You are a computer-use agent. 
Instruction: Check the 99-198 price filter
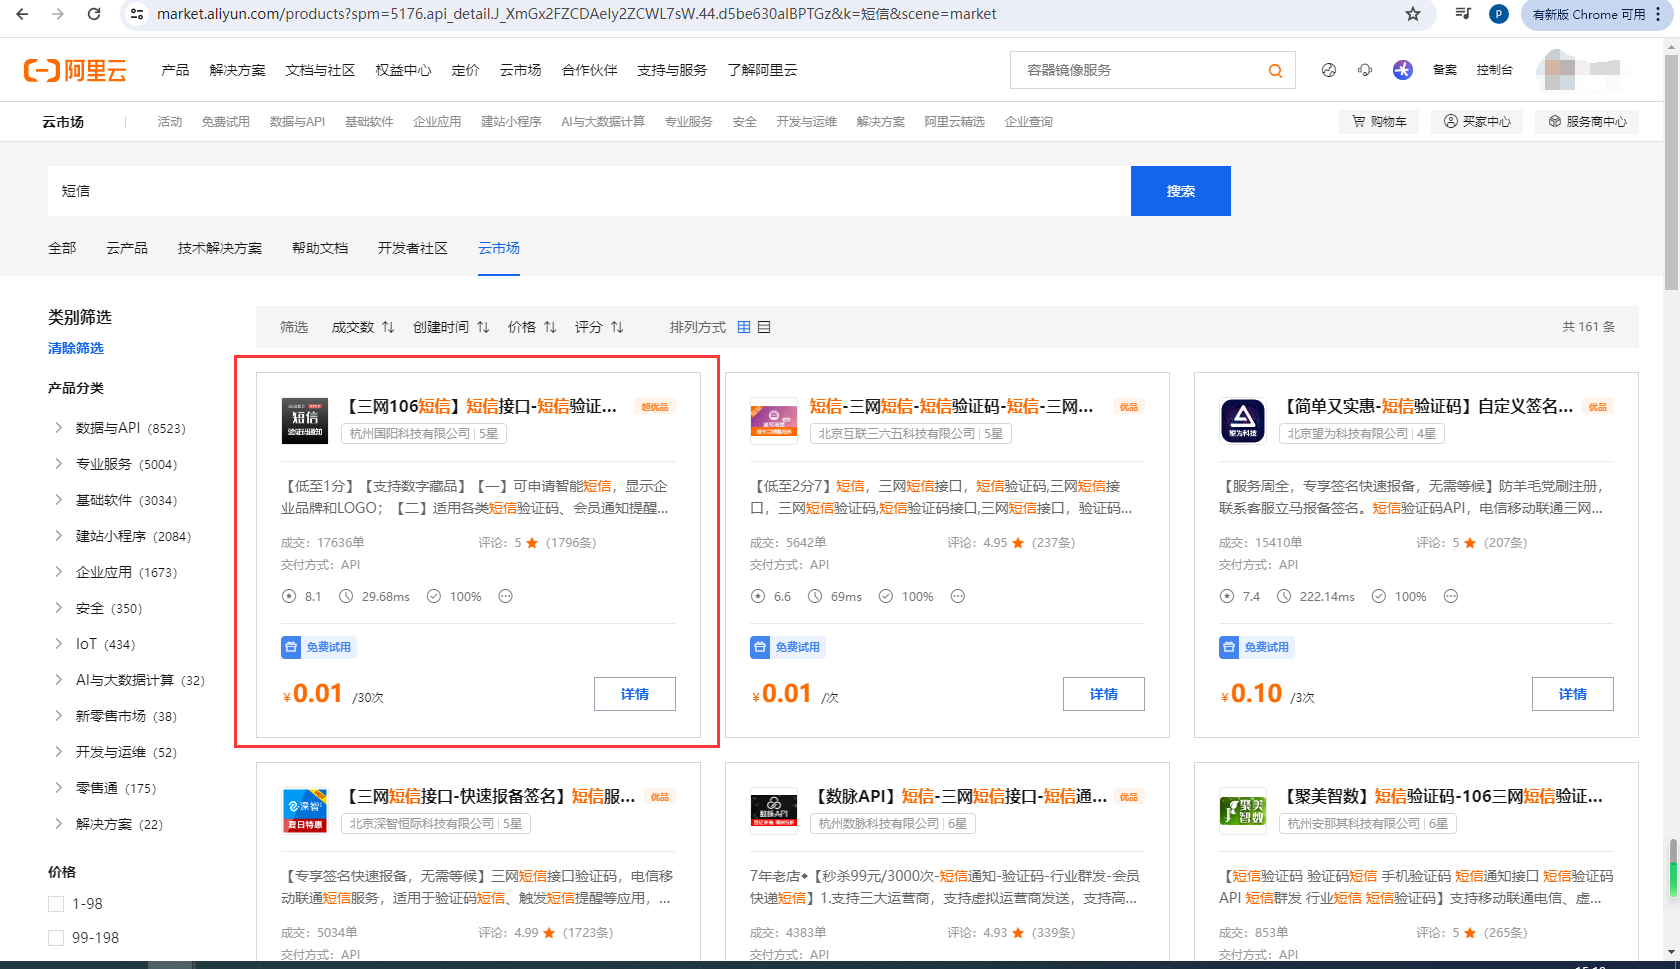click(56, 938)
